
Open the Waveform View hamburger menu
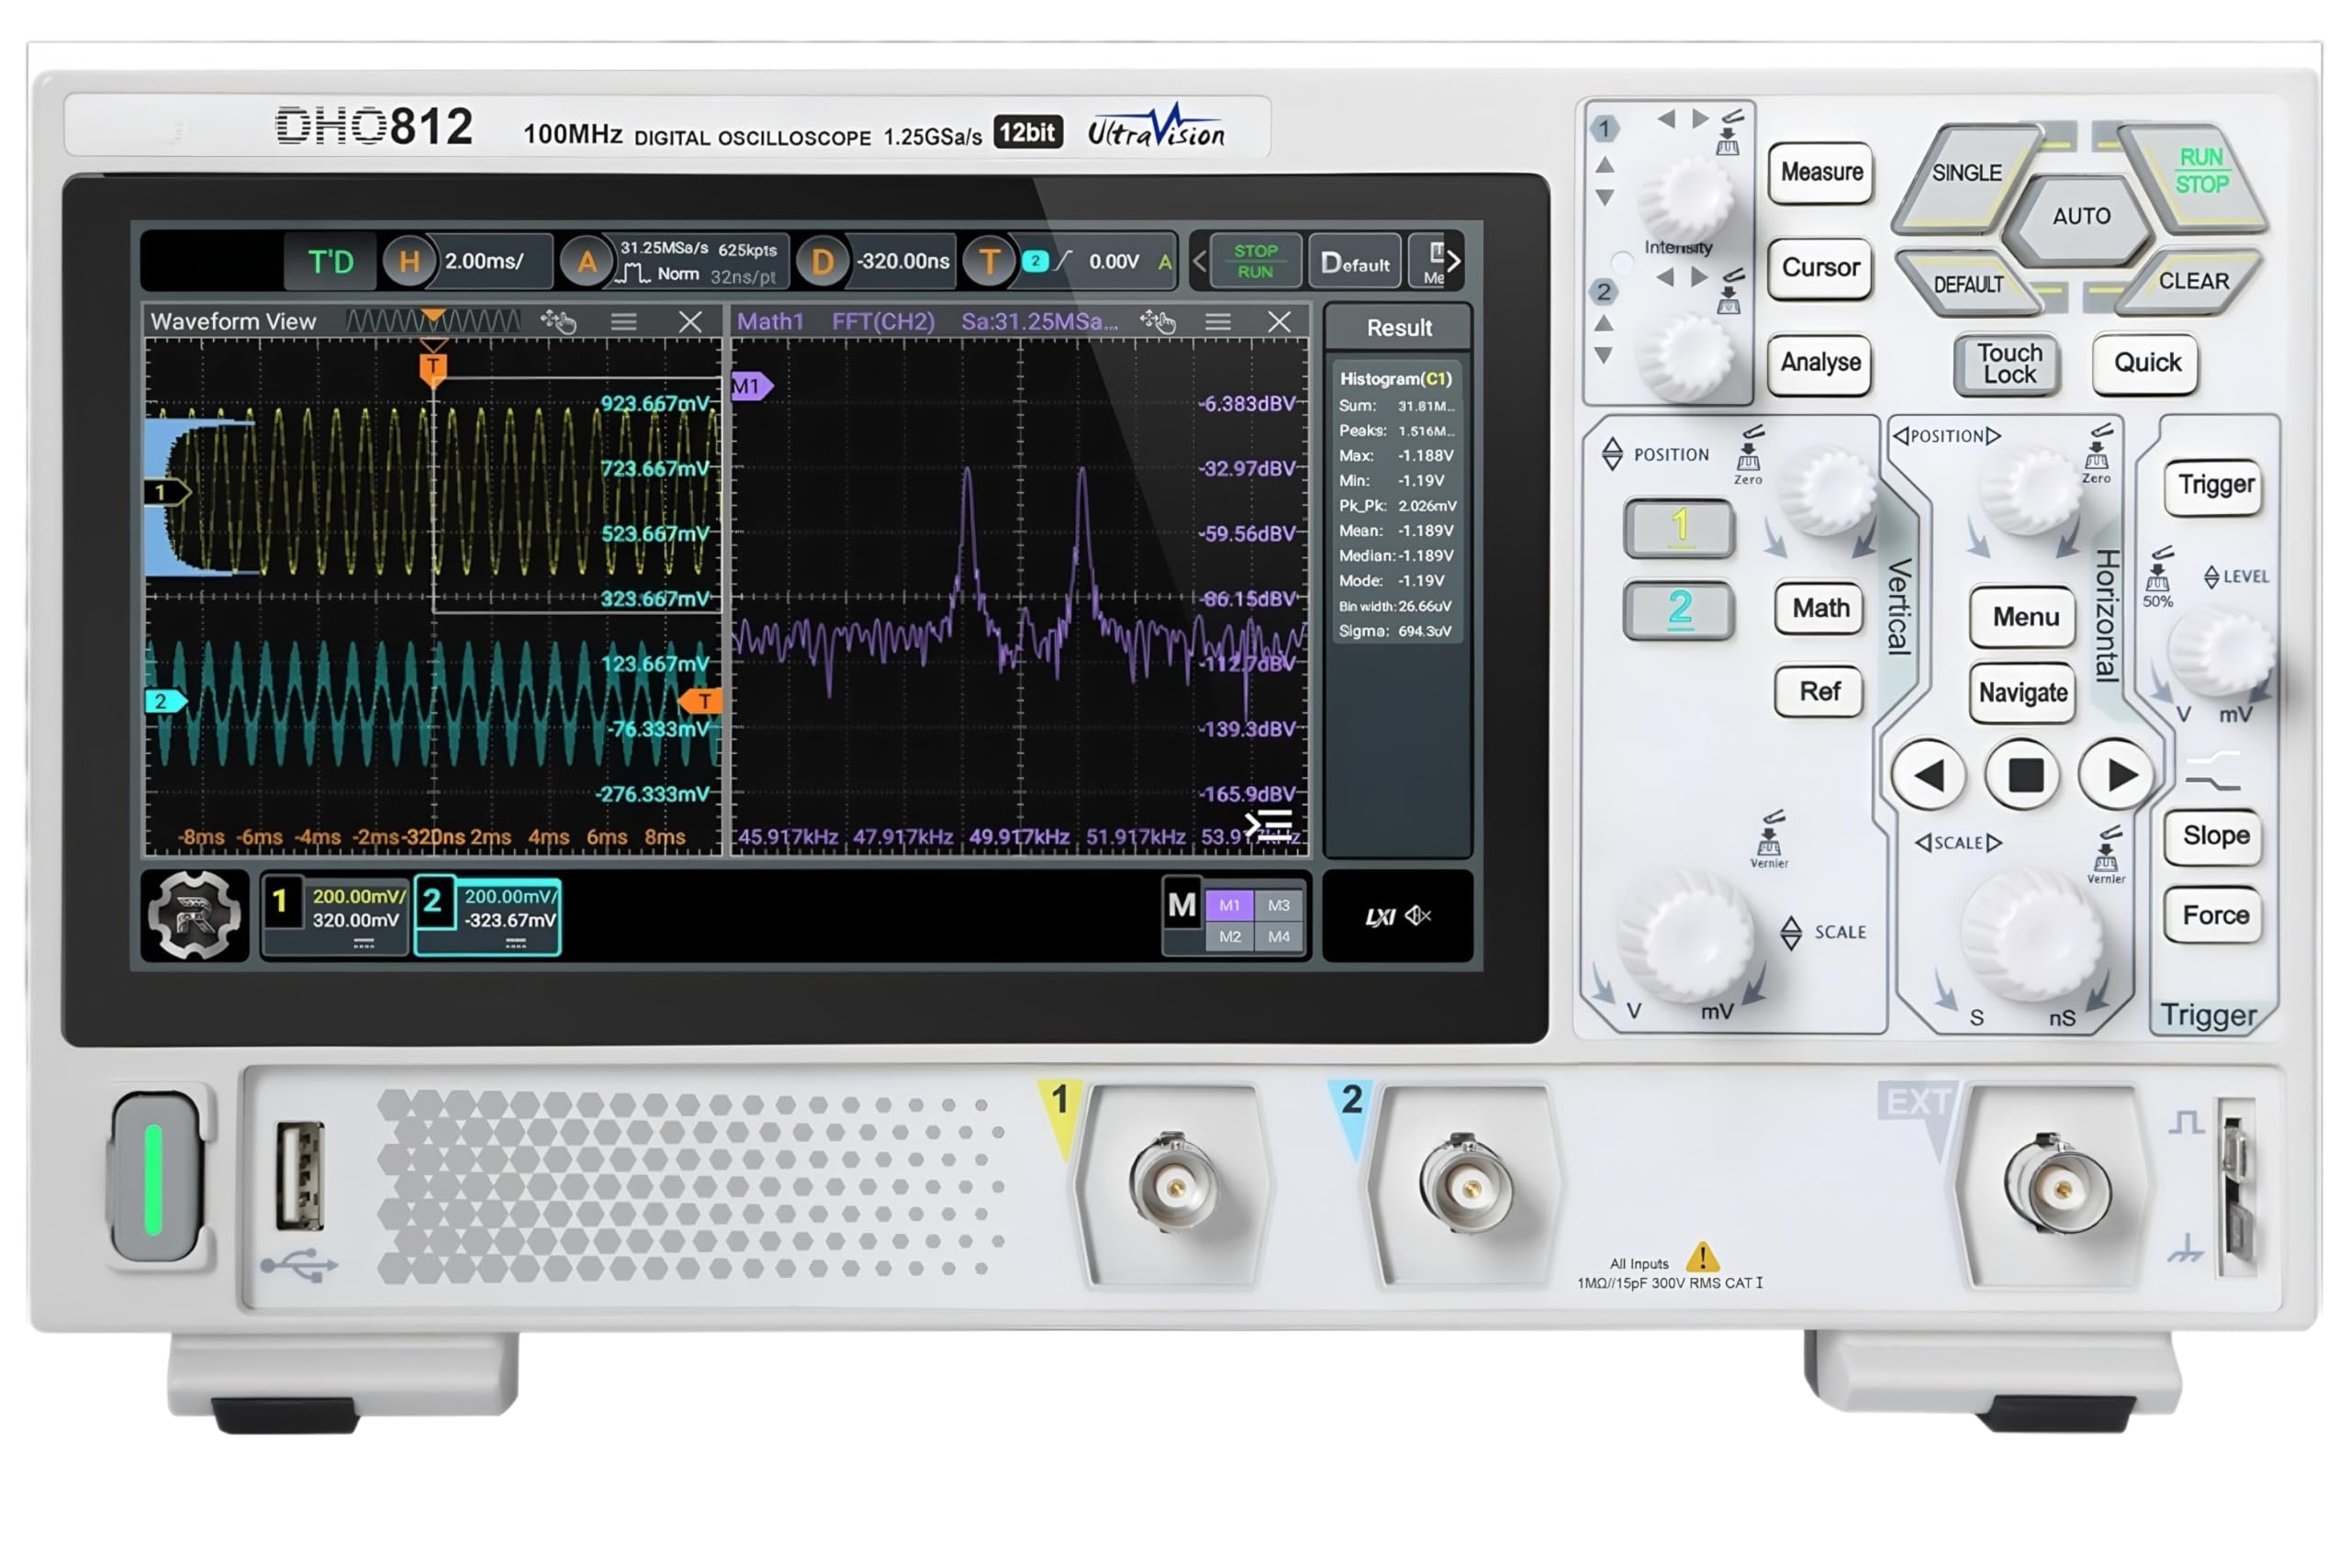(623, 321)
